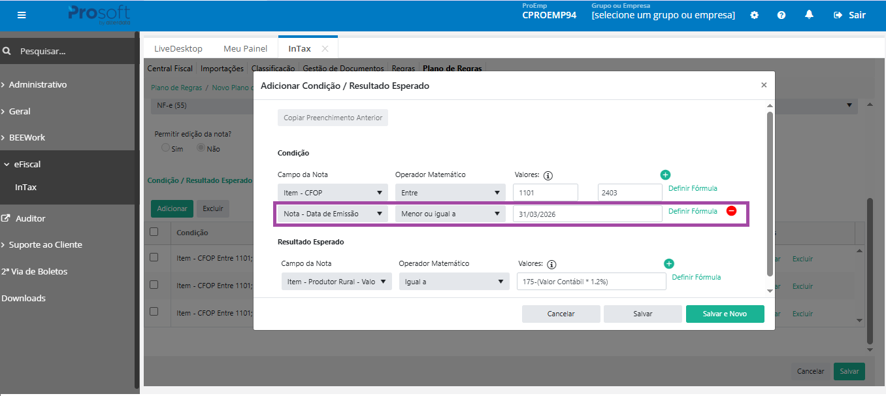Click the Sair logout button
Screen dimensions: 886x396
(849, 15)
